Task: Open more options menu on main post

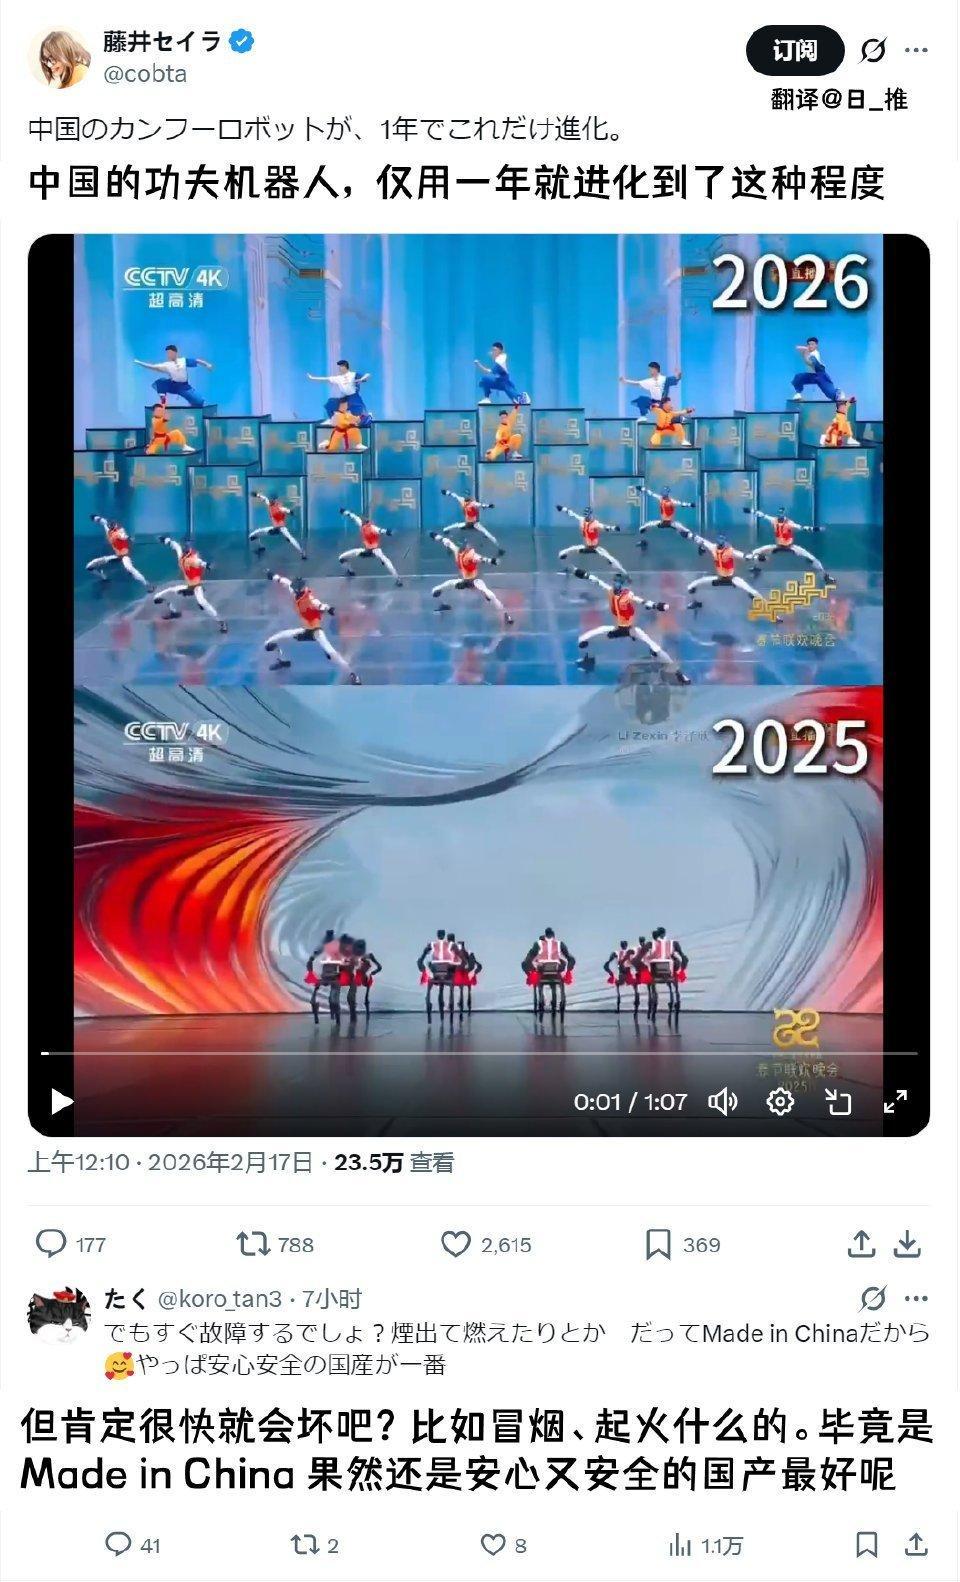Action: pos(916,50)
